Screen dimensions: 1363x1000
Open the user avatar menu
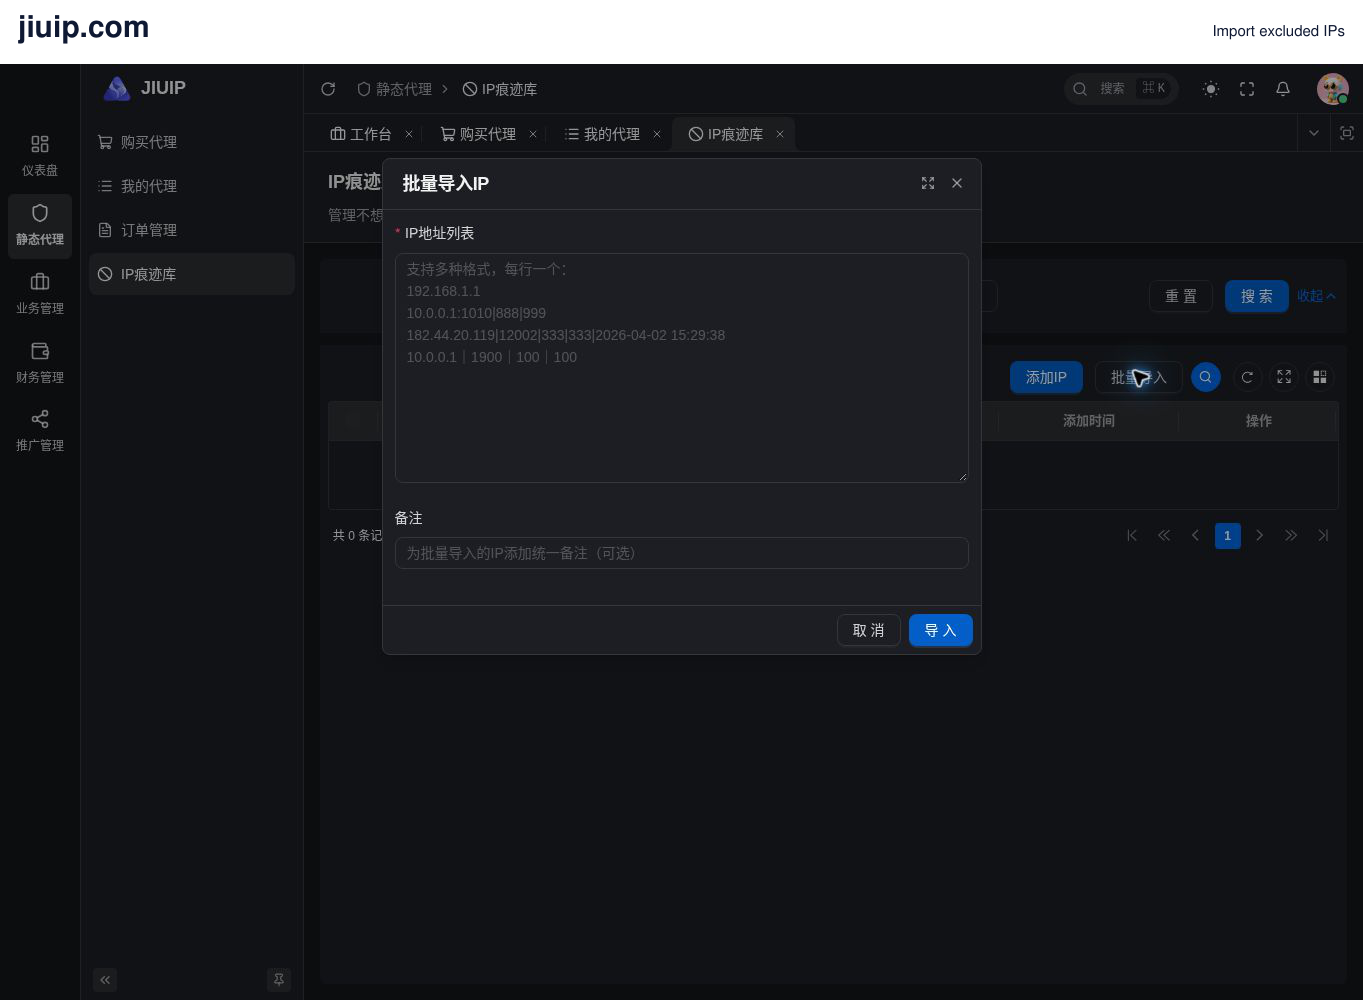[x=1333, y=89]
